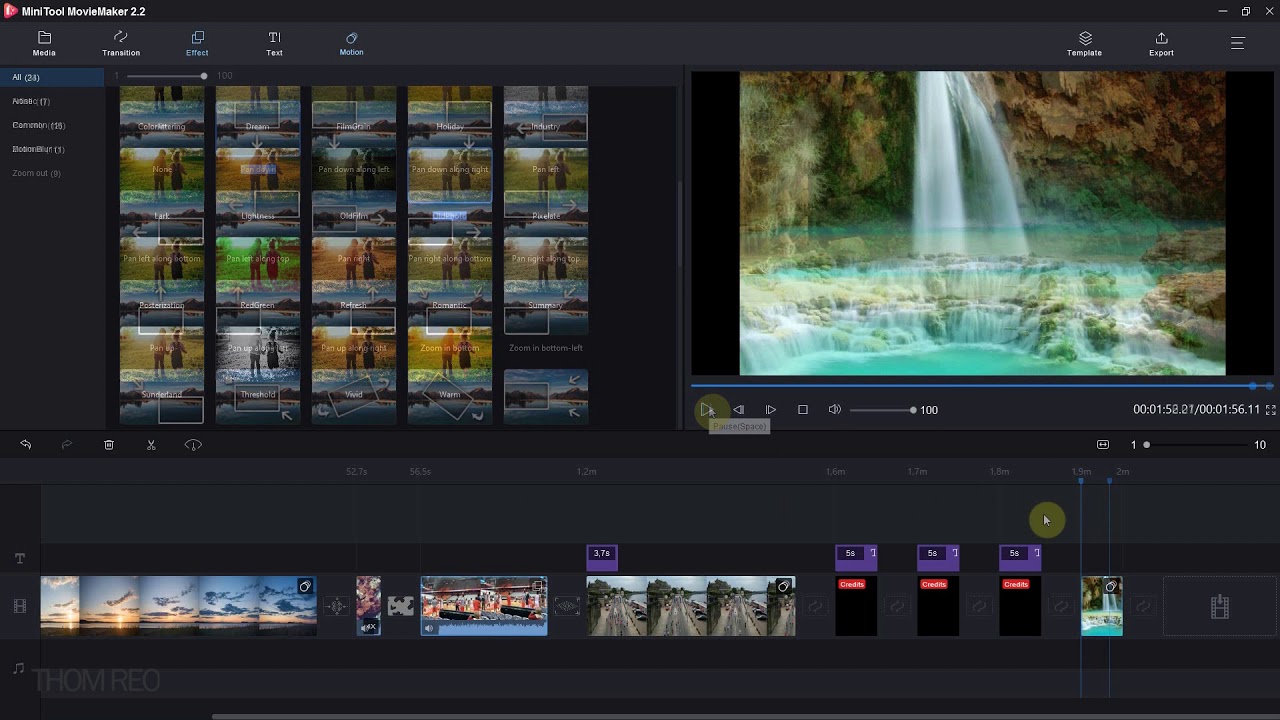The height and width of the screenshot is (720, 1280).
Task: Click motion badge on sunset clip
Action: 305,586
